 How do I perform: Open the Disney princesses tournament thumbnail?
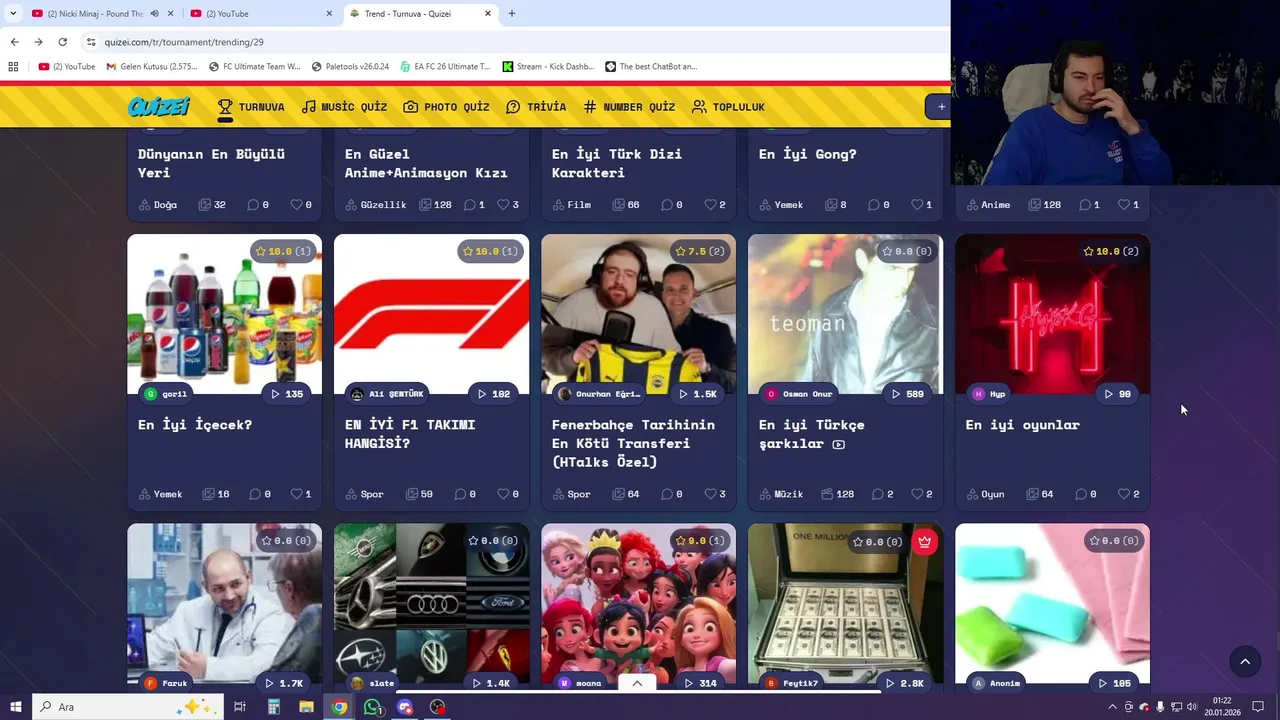click(x=638, y=603)
